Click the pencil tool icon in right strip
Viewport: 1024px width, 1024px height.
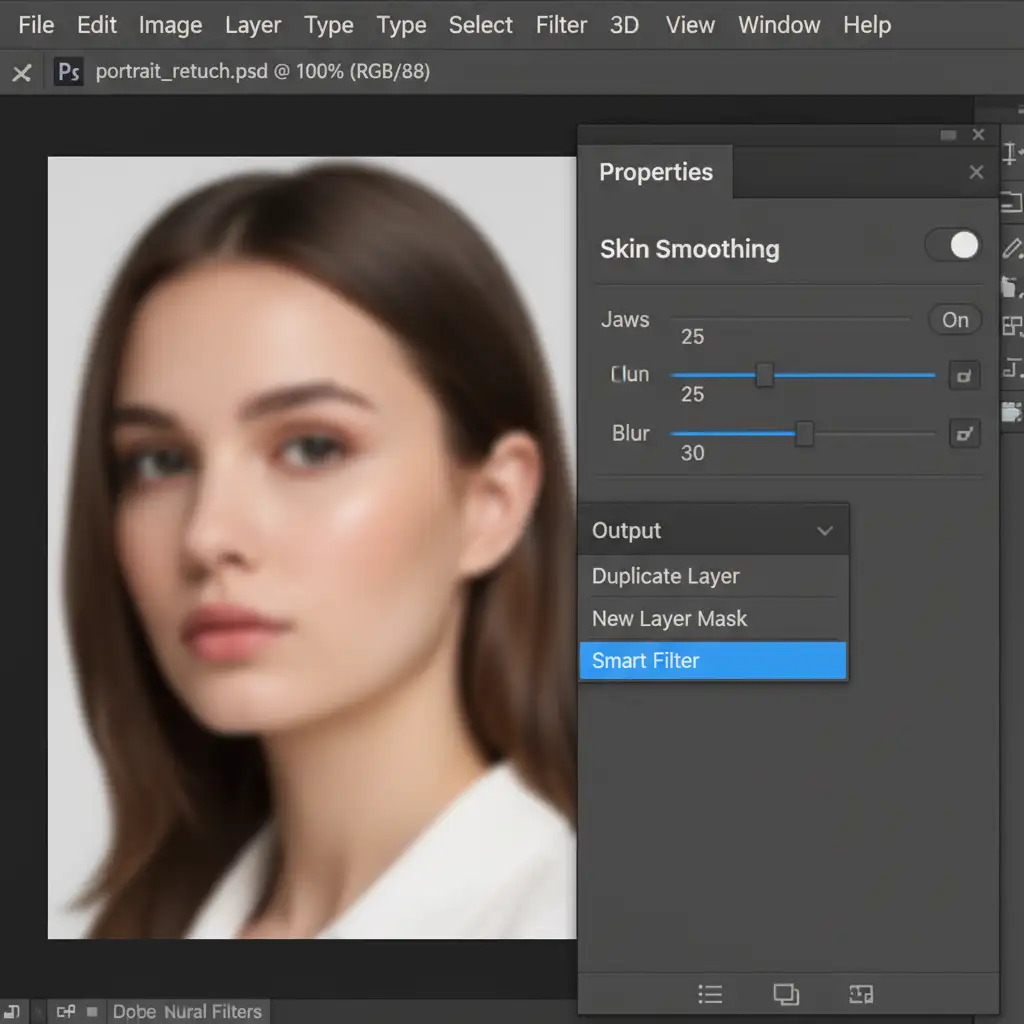click(x=1011, y=247)
